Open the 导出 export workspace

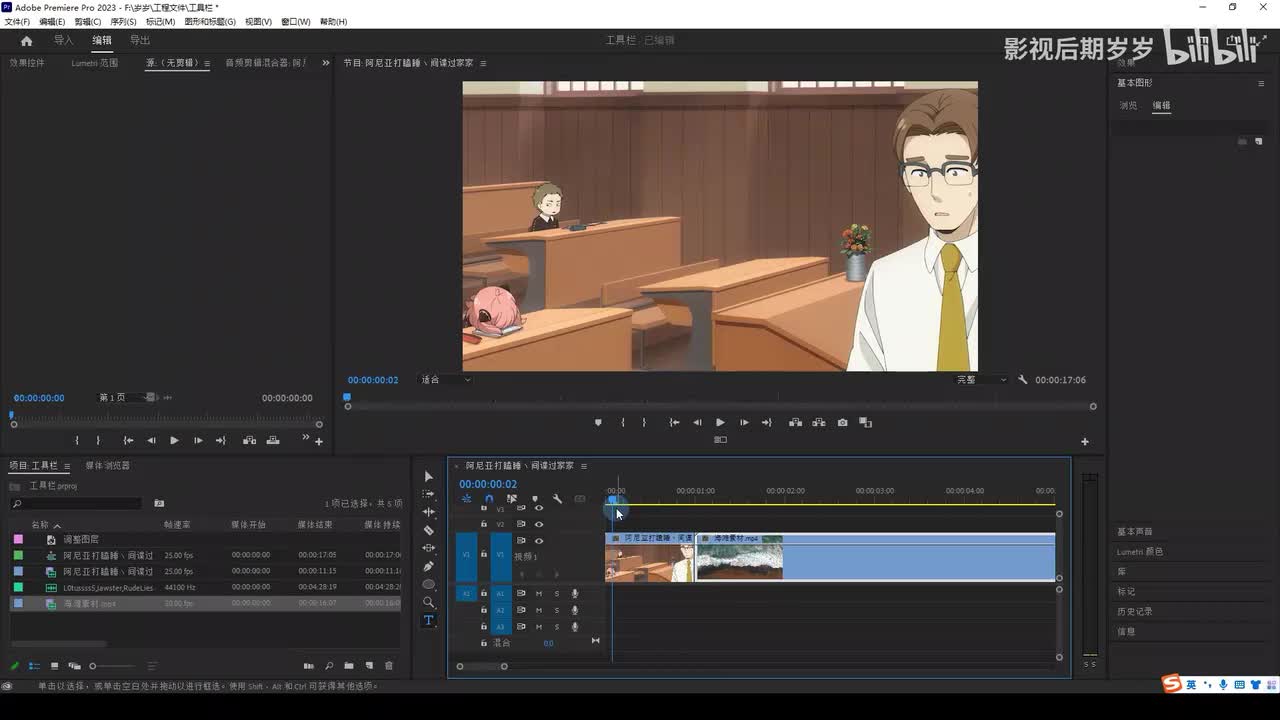(x=140, y=40)
